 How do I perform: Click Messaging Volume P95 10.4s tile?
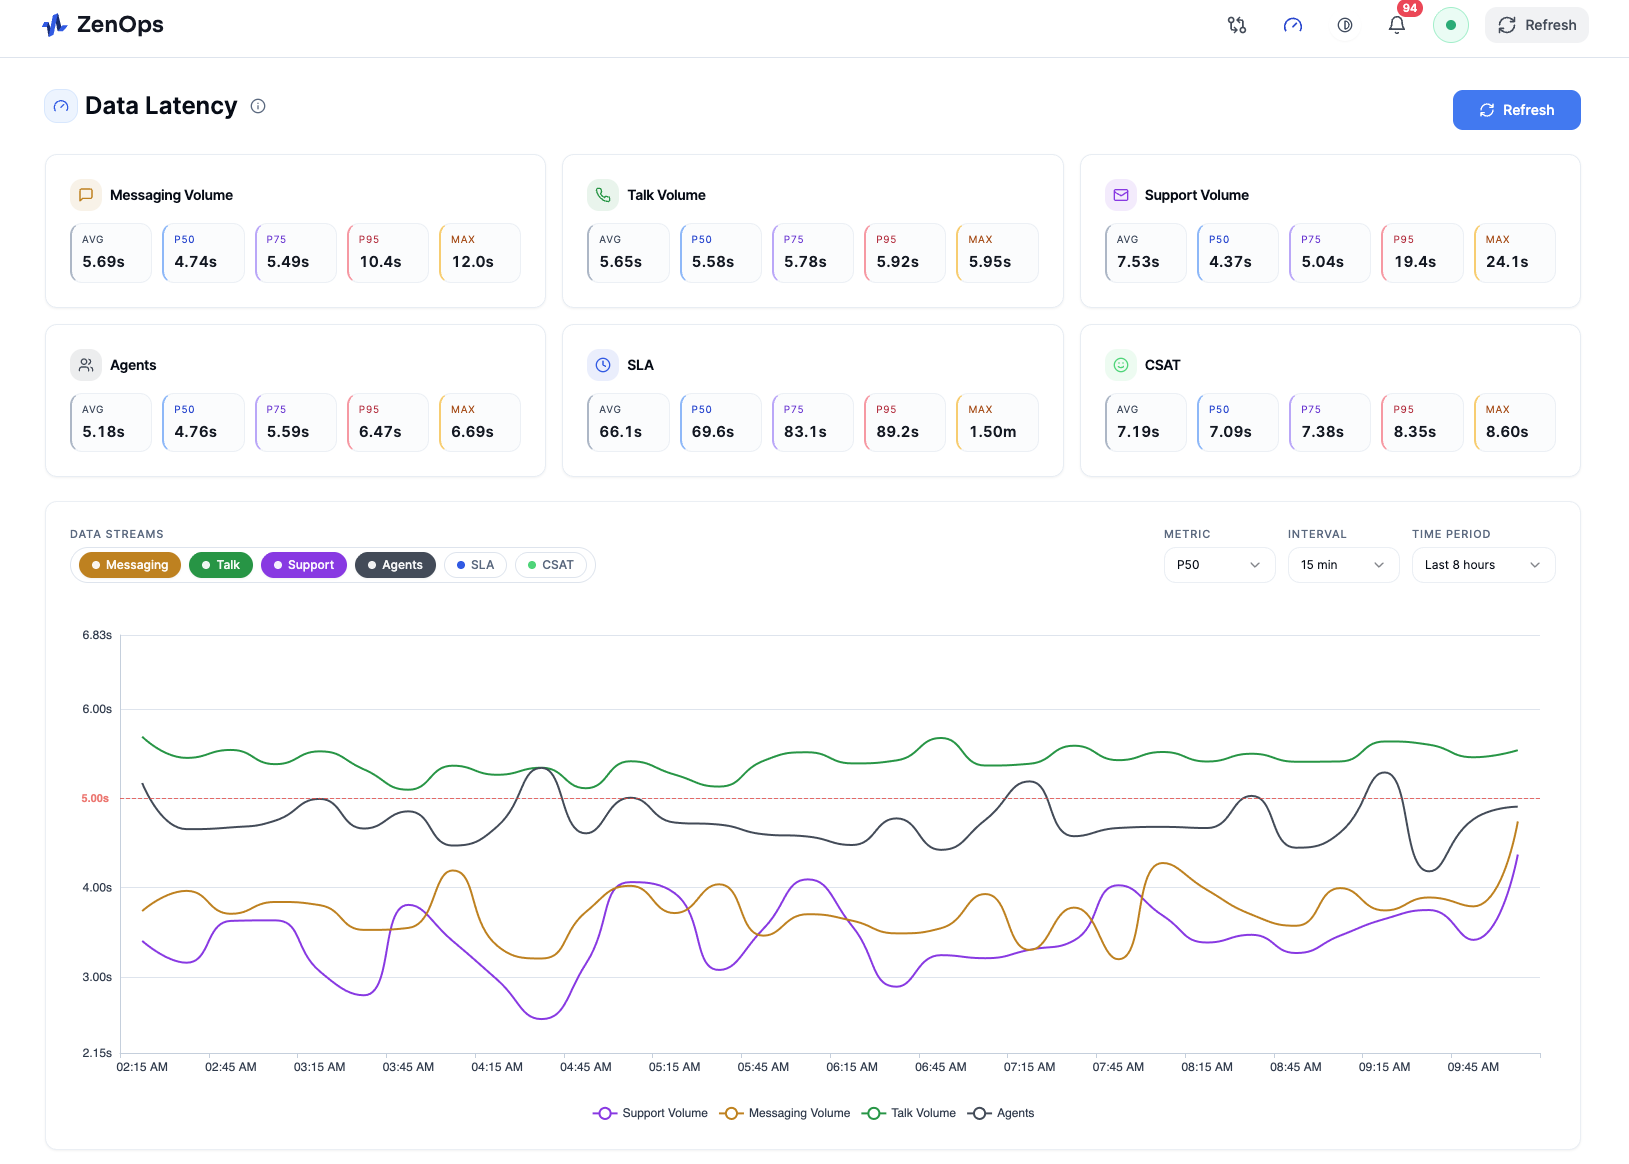(388, 253)
